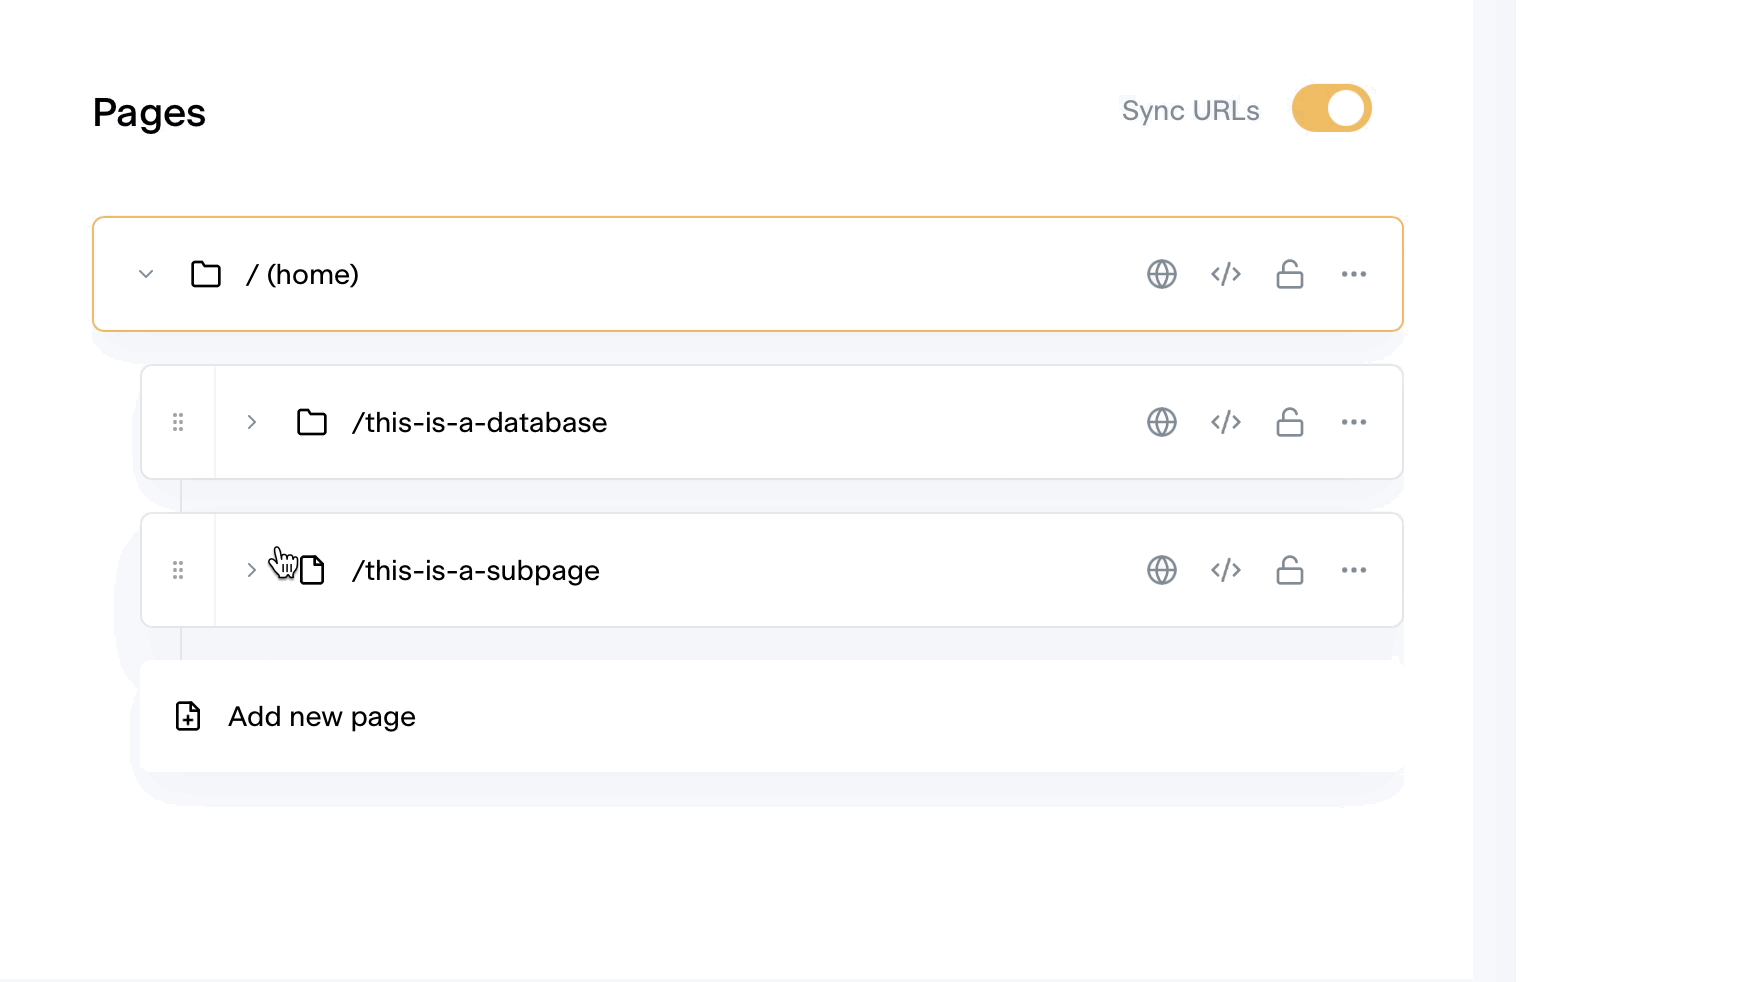Click the code icon in the / (home) row
1746x982 pixels.
1226,274
